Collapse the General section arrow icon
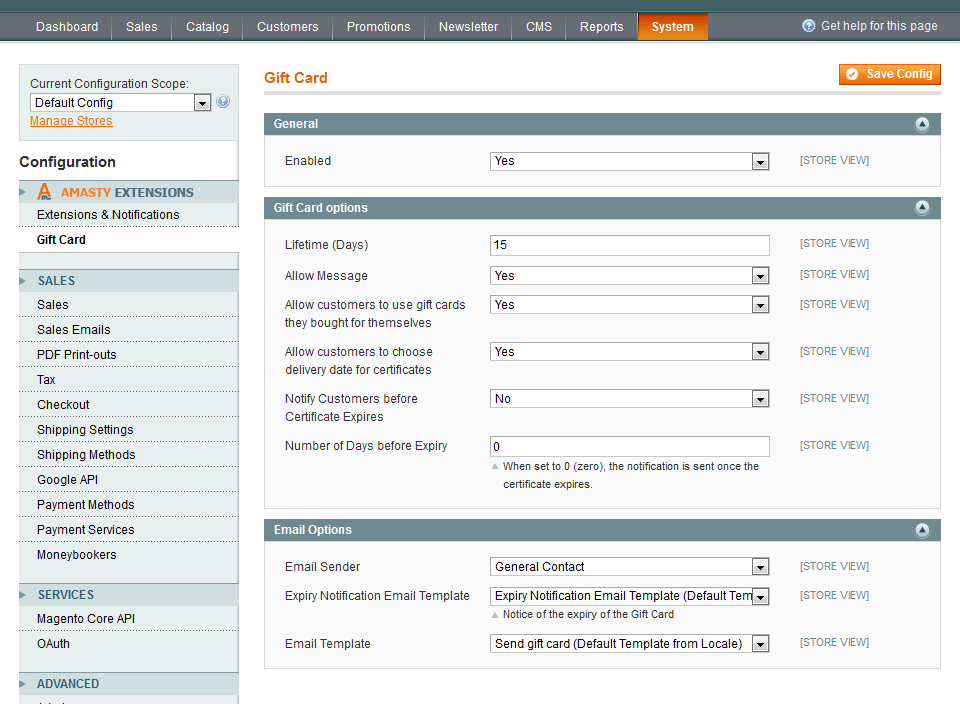This screenshot has height=704, width=960. (922, 124)
